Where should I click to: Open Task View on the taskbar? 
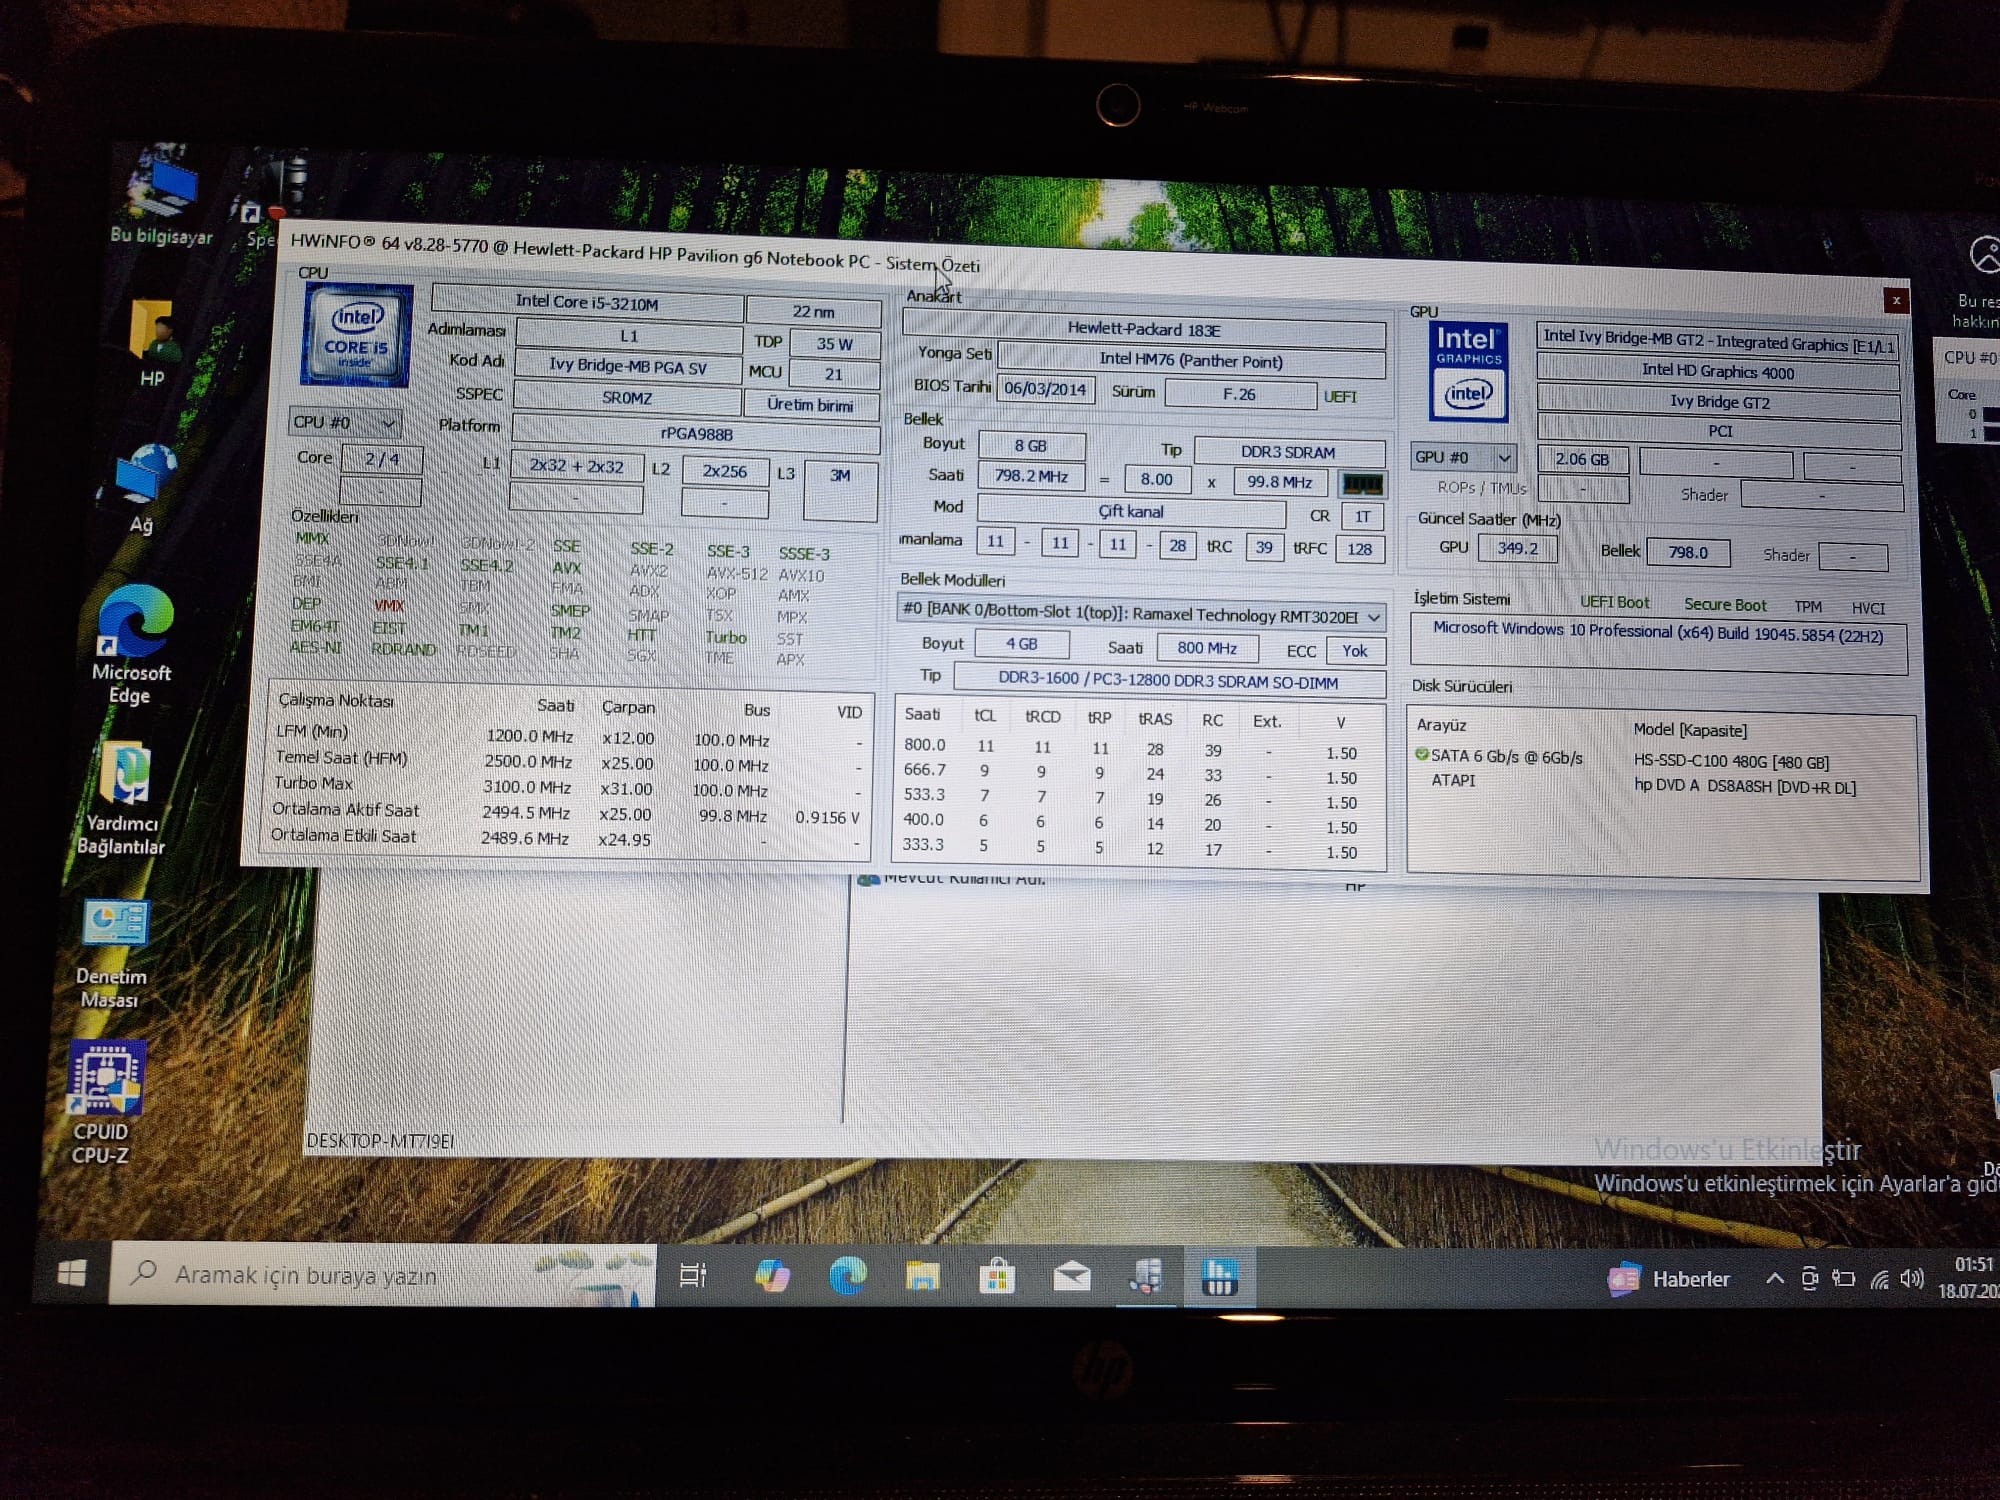692,1275
